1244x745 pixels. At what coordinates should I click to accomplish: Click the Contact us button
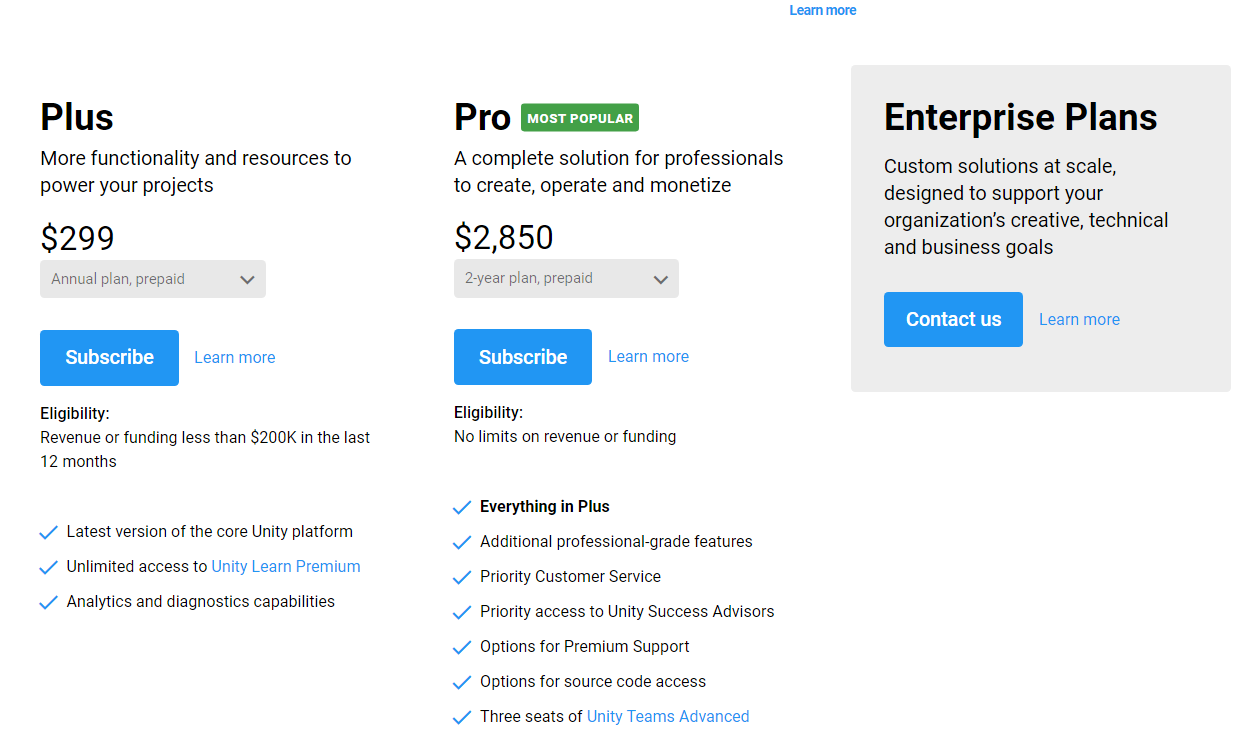(953, 319)
